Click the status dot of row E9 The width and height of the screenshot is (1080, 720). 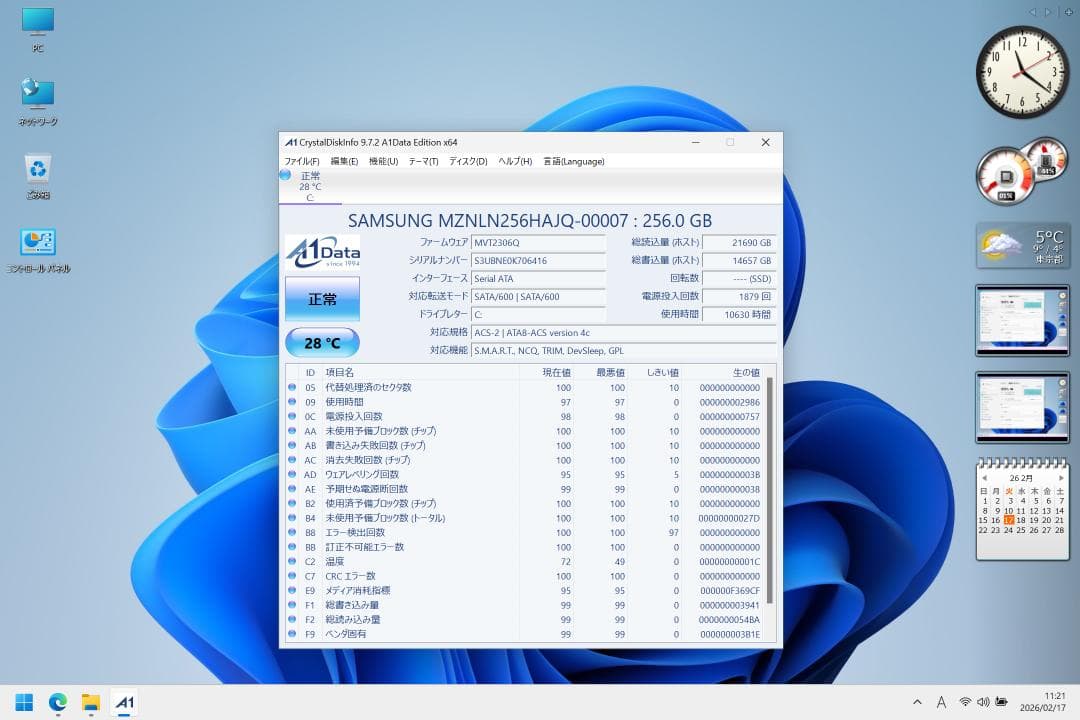click(x=292, y=590)
